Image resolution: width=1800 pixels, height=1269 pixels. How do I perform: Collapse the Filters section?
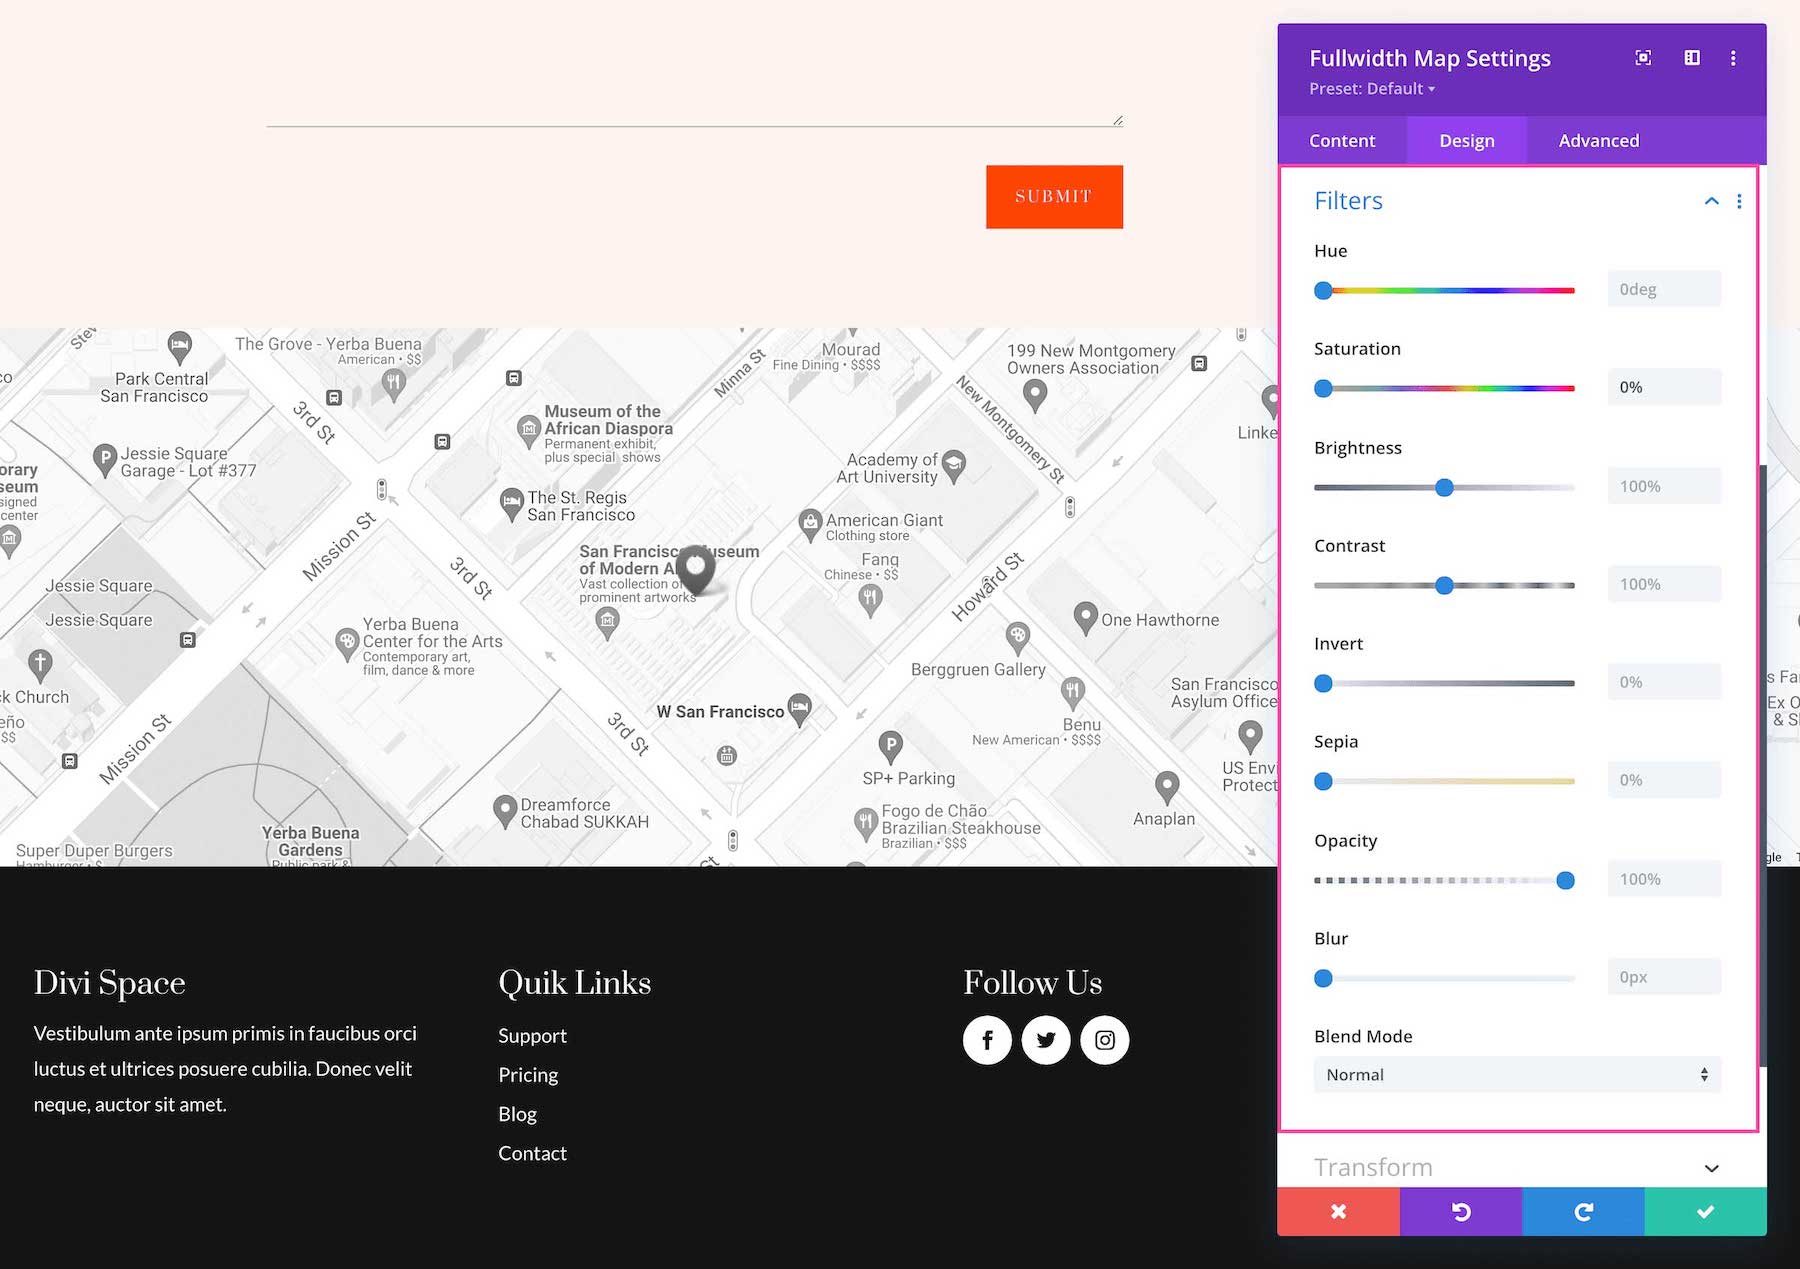(1710, 201)
